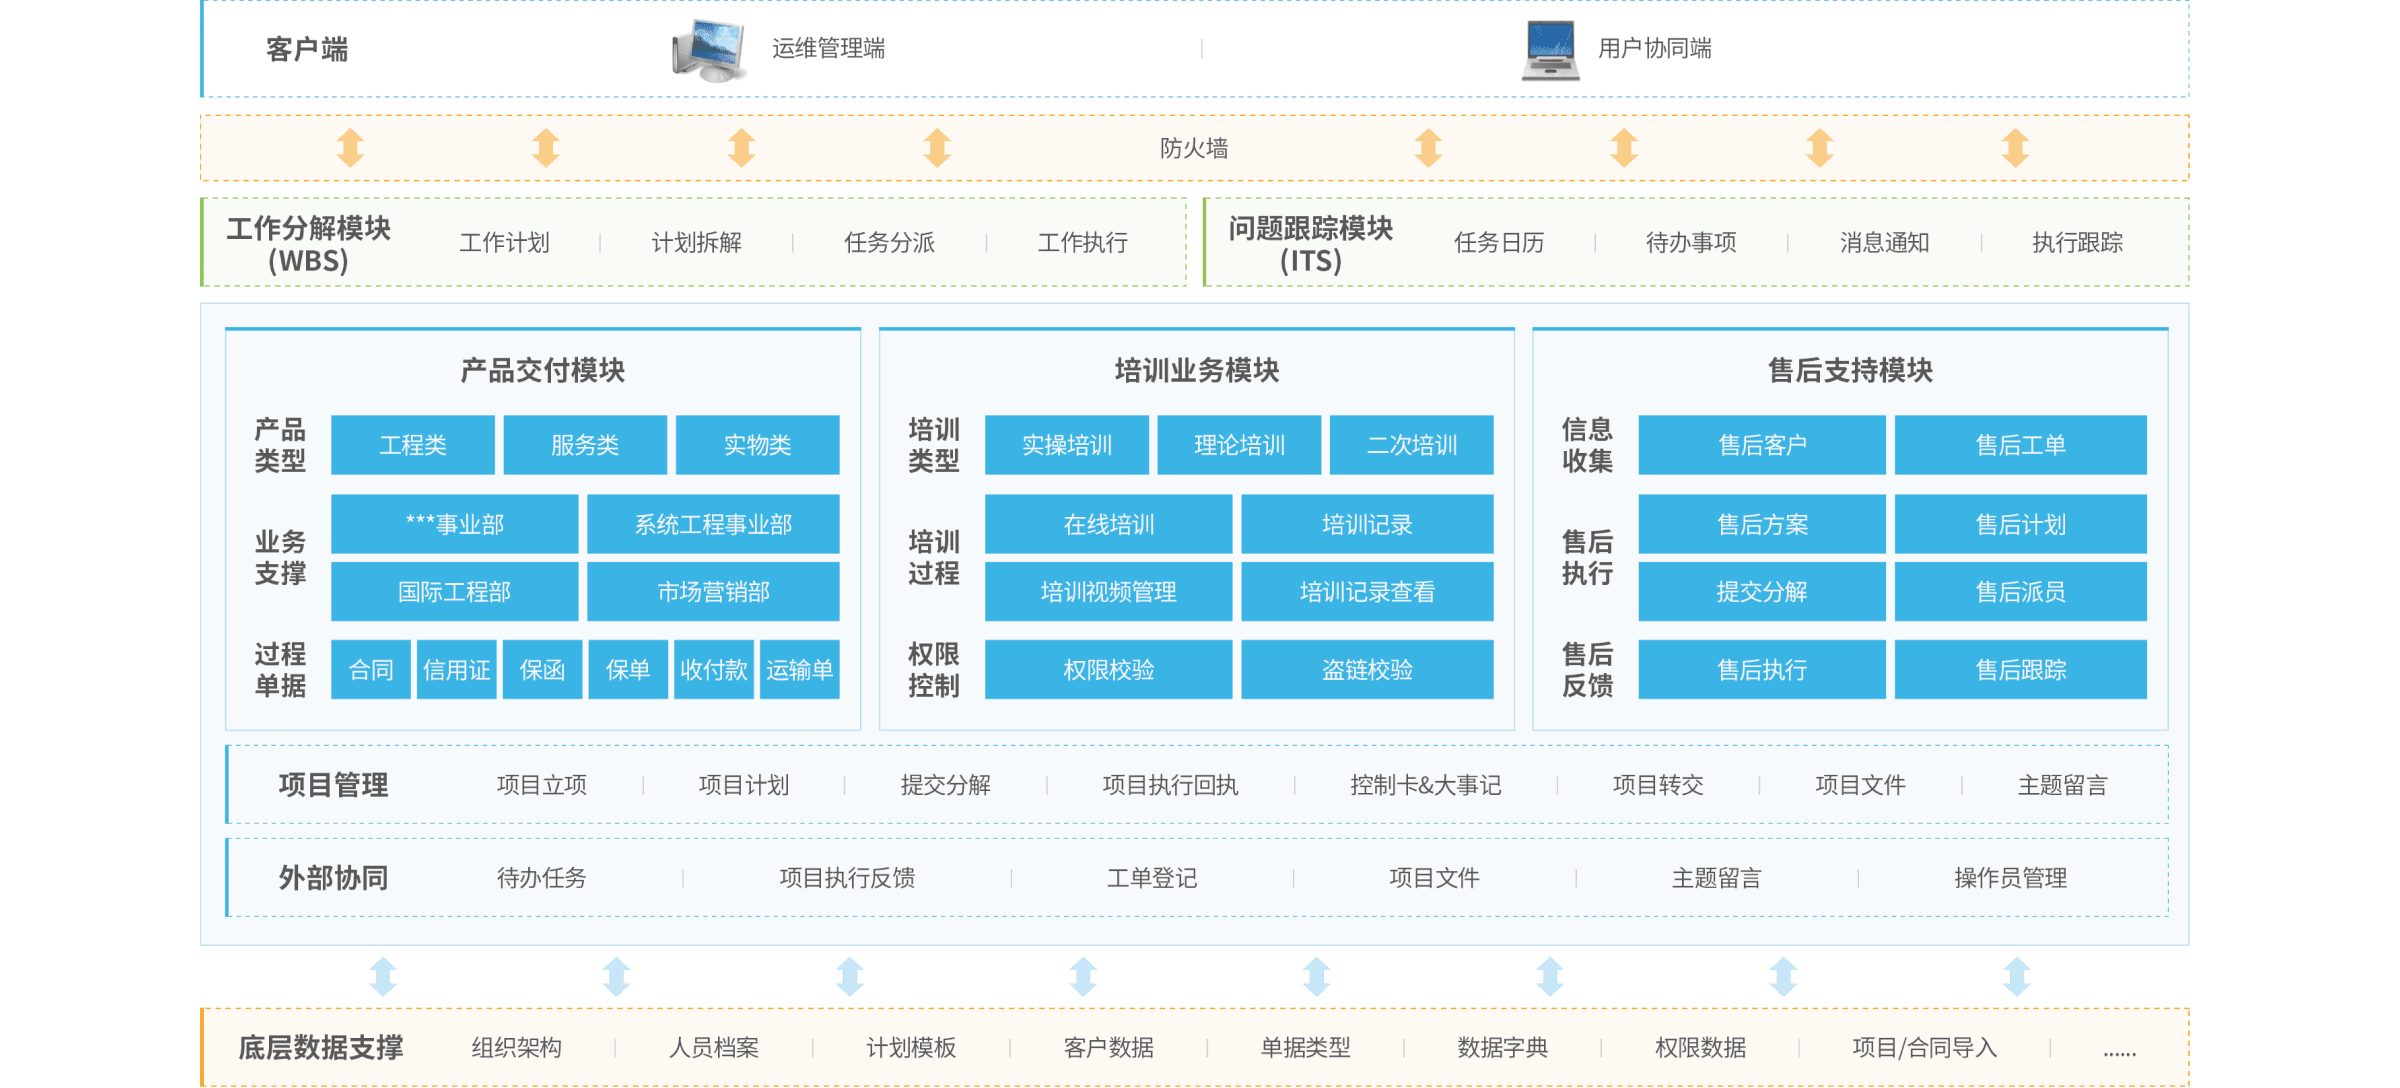Select 计划拆解 in the WBS module
This screenshot has height=1088, width=2400.
(696, 243)
